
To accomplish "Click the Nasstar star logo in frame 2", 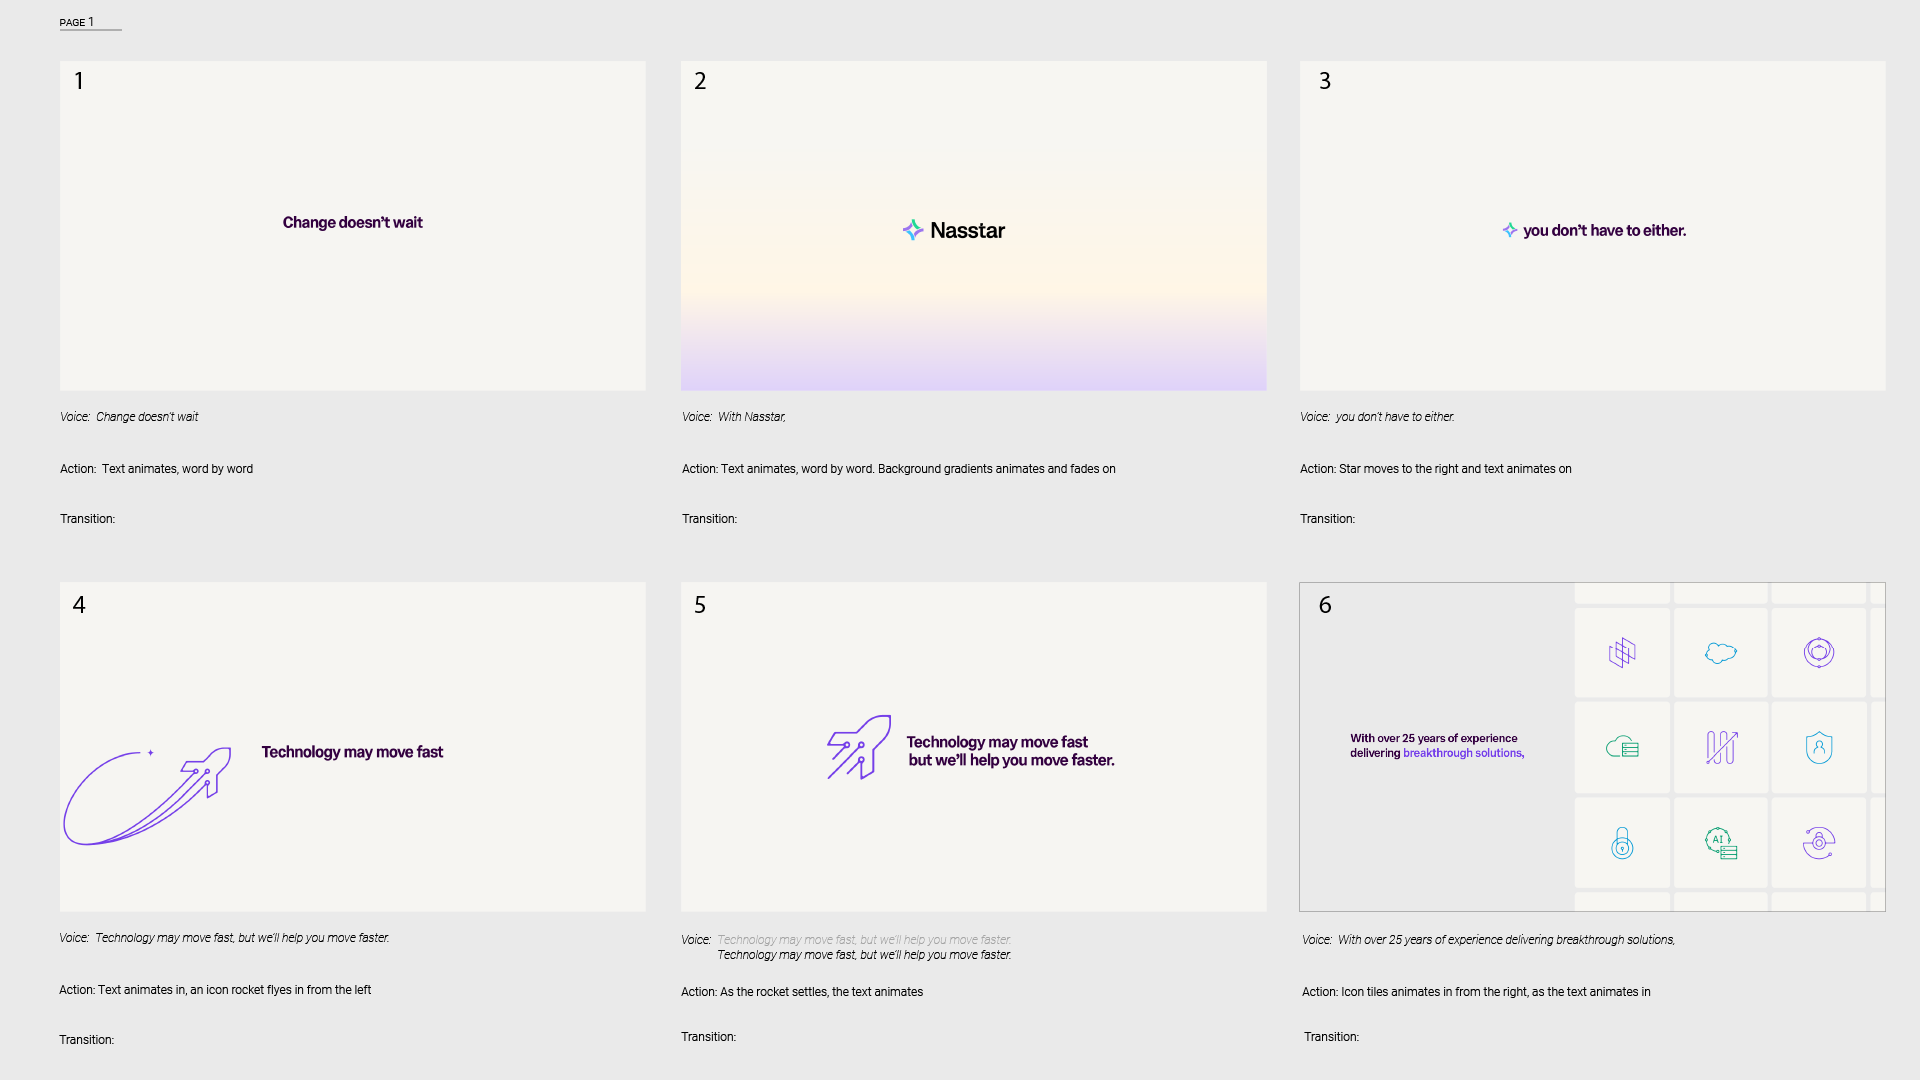I will coord(912,230).
